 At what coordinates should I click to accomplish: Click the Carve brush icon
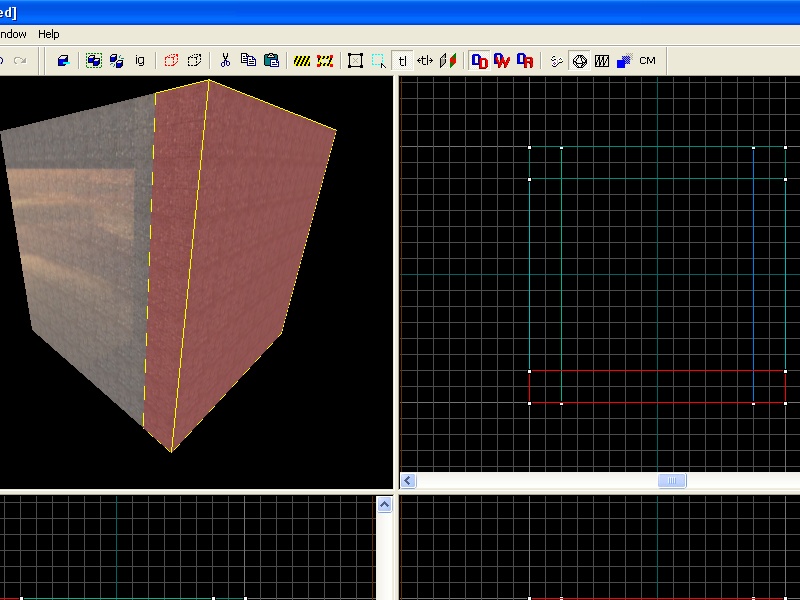tap(63, 61)
